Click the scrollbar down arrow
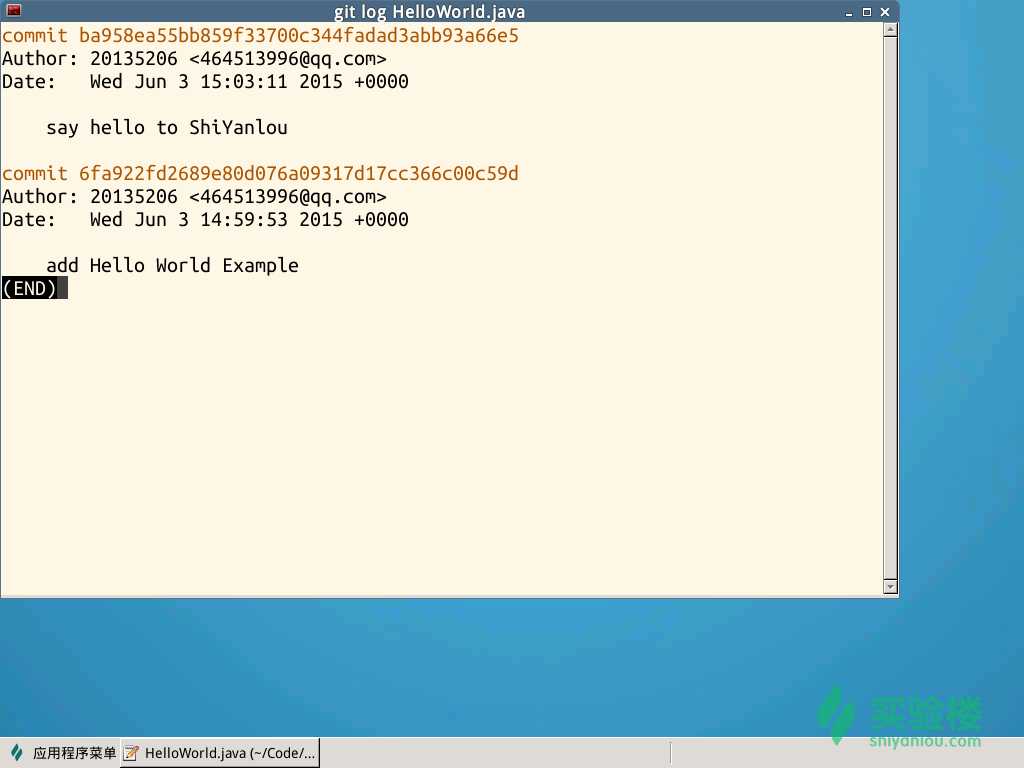 [890, 586]
